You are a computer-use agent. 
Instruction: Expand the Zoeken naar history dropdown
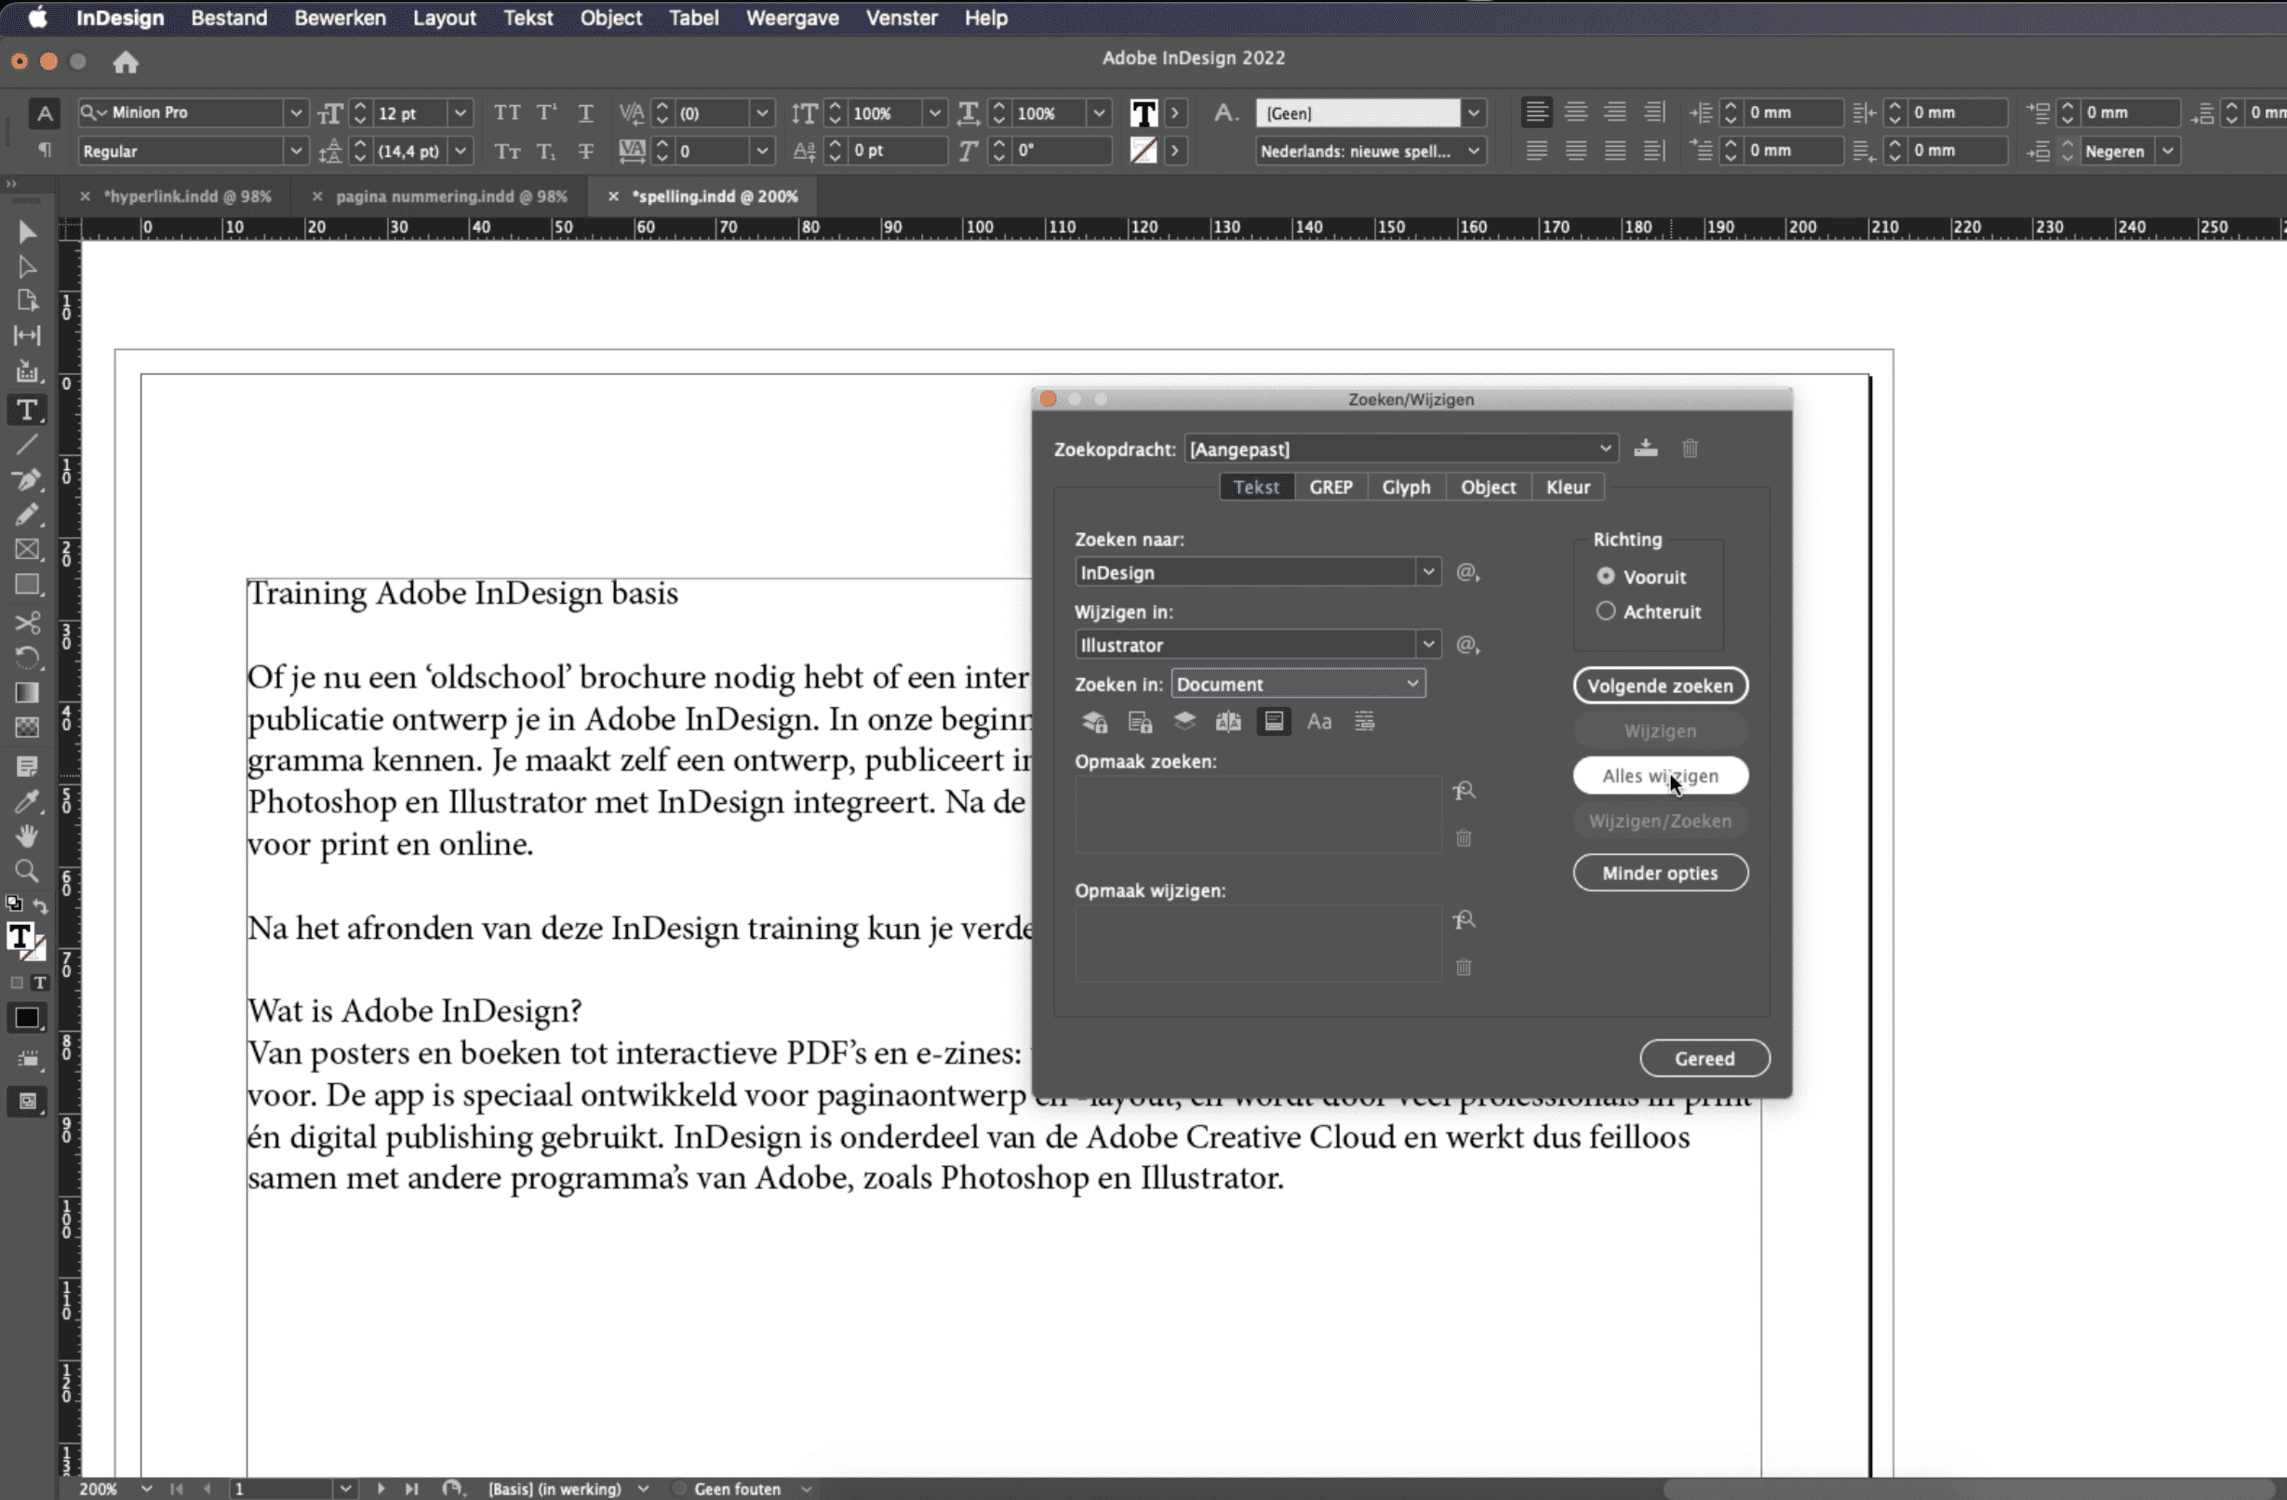click(x=1428, y=572)
